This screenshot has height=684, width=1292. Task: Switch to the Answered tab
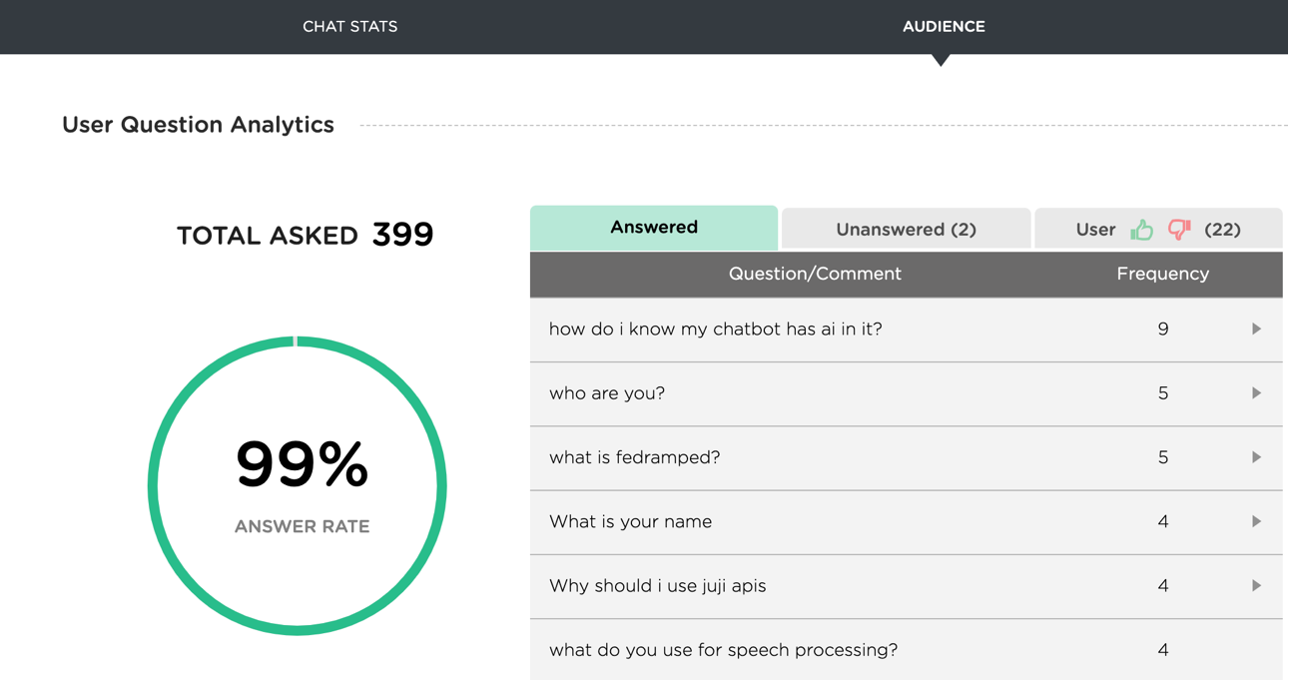pos(654,228)
